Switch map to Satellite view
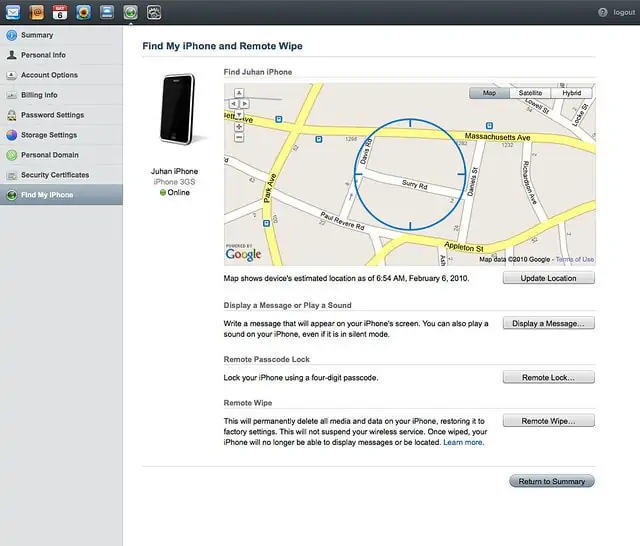The width and height of the screenshot is (640, 546). (530, 93)
